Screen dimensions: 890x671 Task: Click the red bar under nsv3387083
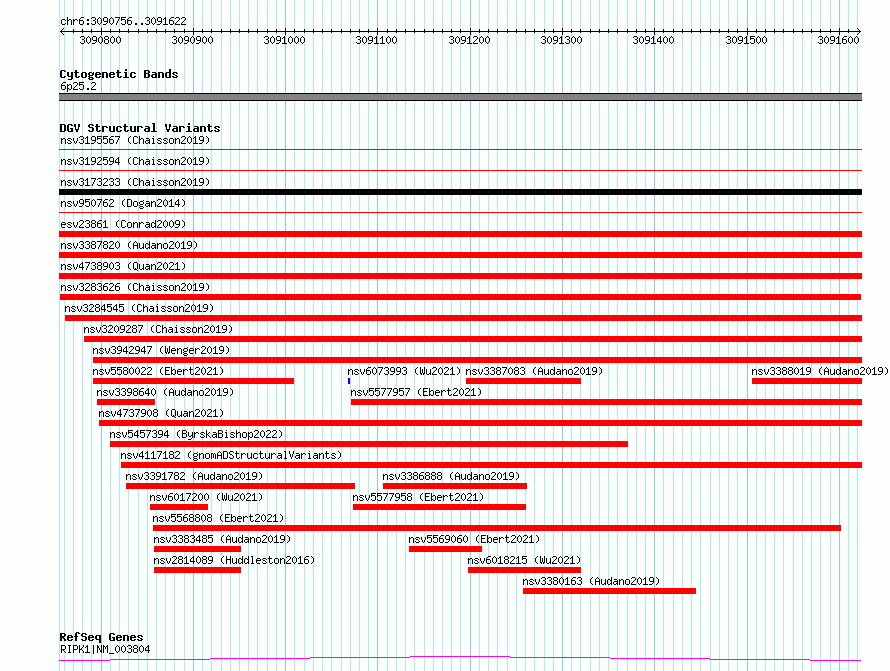(523, 381)
